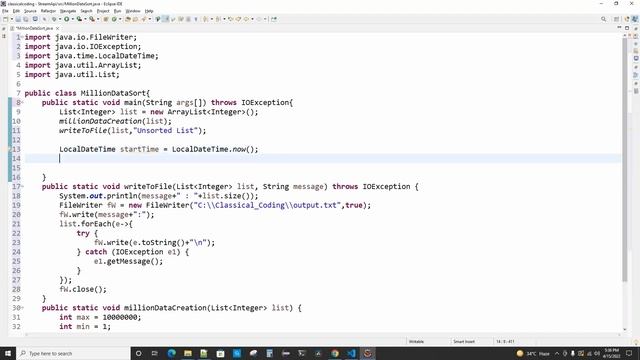This screenshot has width=640, height=360.
Task: Click the Save toolbar icon
Action: tap(18, 19)
